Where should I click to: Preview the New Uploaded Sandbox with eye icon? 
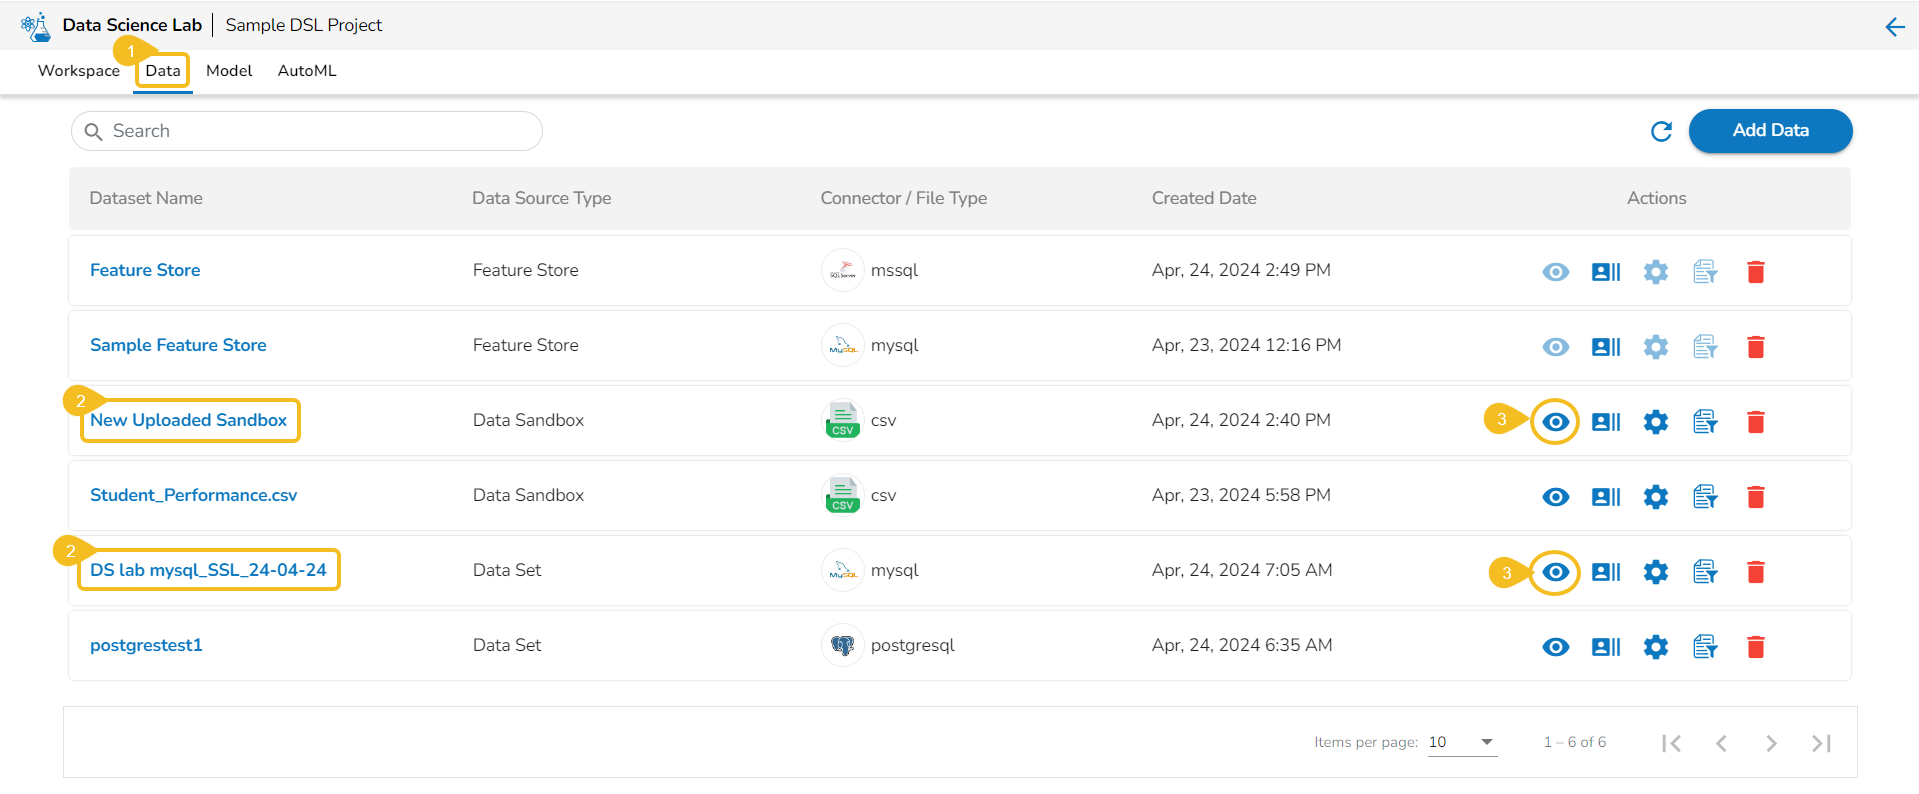1555,422
